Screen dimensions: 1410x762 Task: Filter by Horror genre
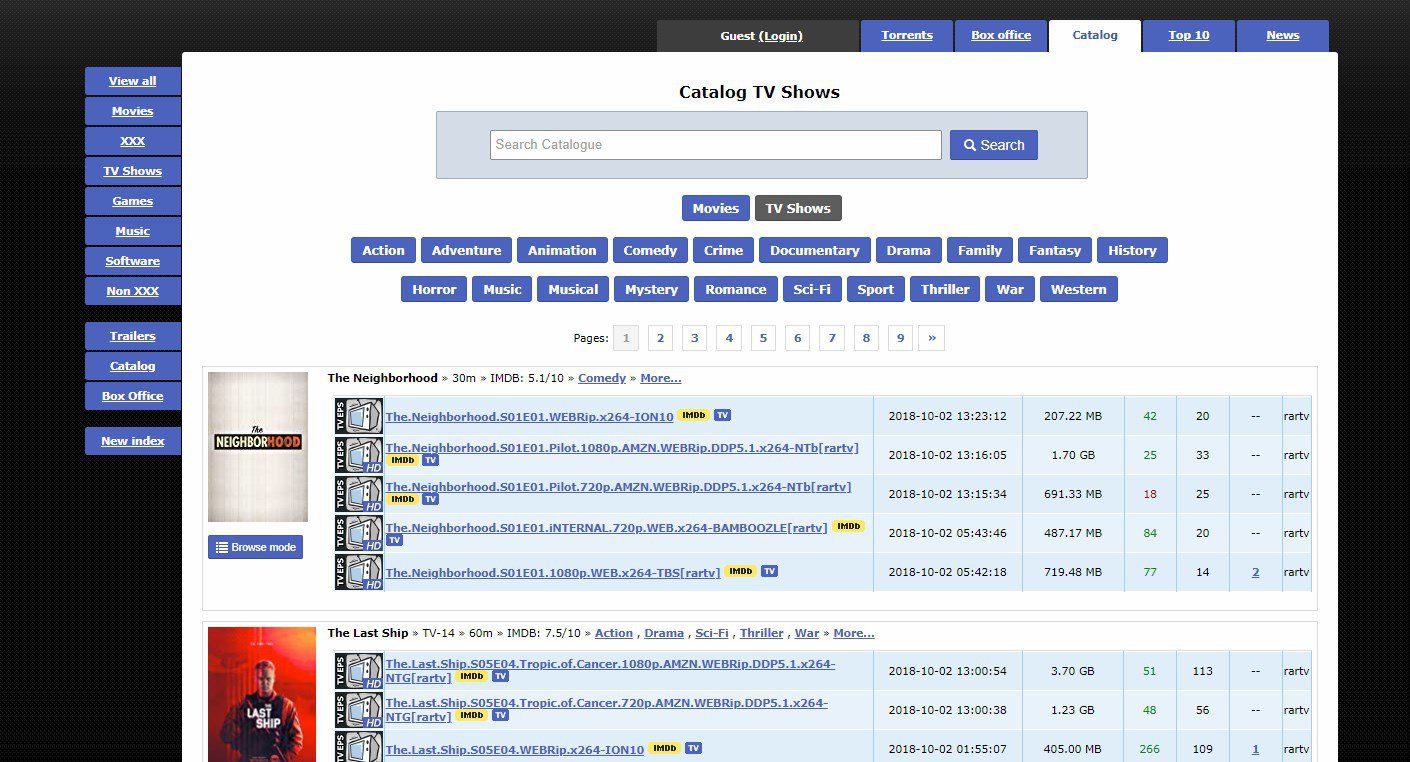(434, 289)
